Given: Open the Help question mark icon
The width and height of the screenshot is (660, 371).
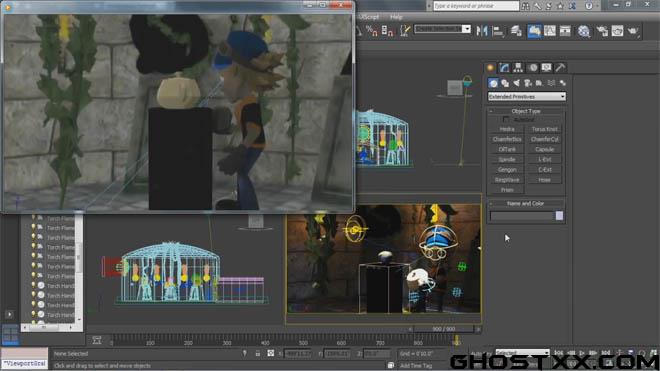Looking at the screenshot, I should point(589,6).
